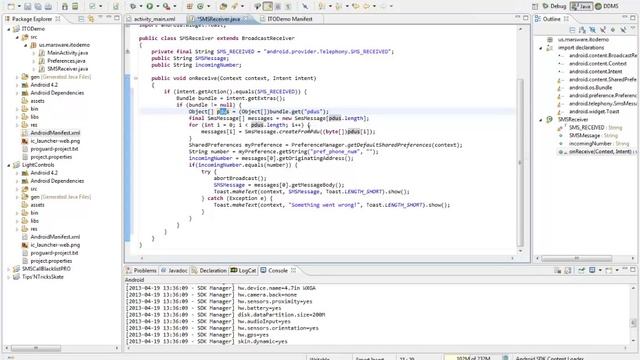Toggle Hide Non-Public Members in Outline toolbar
Viewport: 640px width, 360px height.
(x=613, y=30)
